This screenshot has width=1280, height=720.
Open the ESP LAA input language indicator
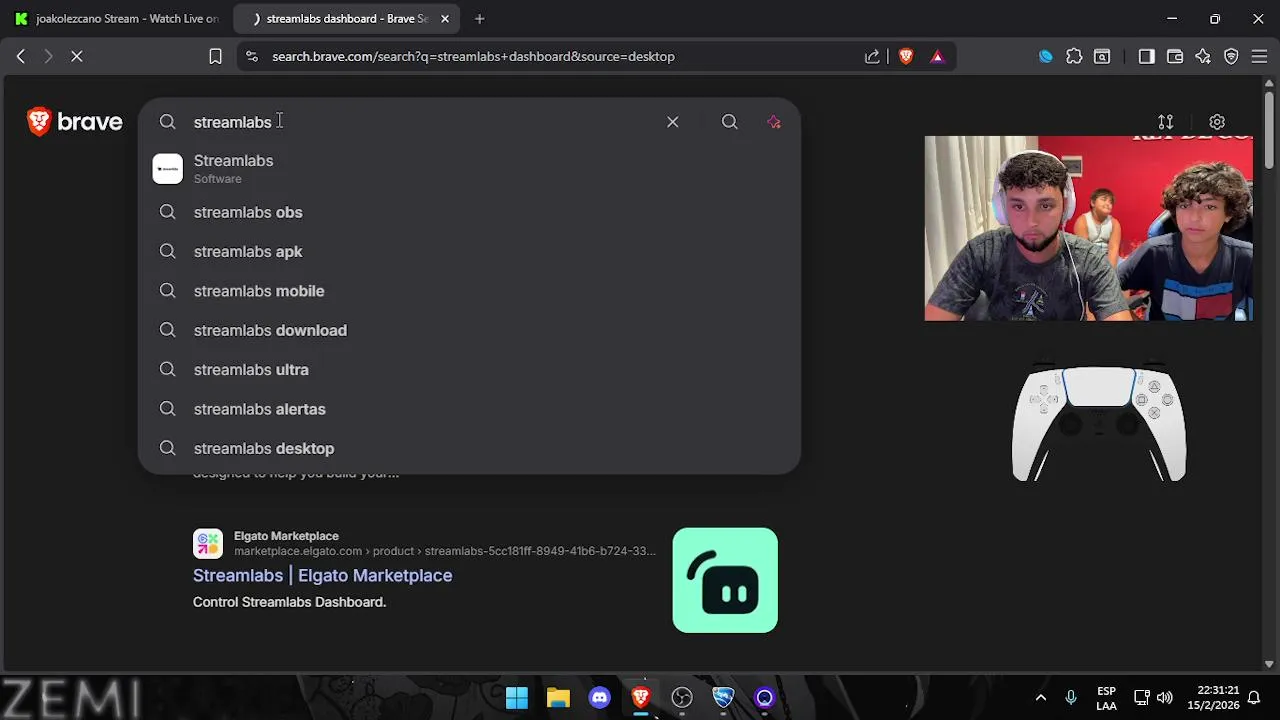coord(1106,698)
